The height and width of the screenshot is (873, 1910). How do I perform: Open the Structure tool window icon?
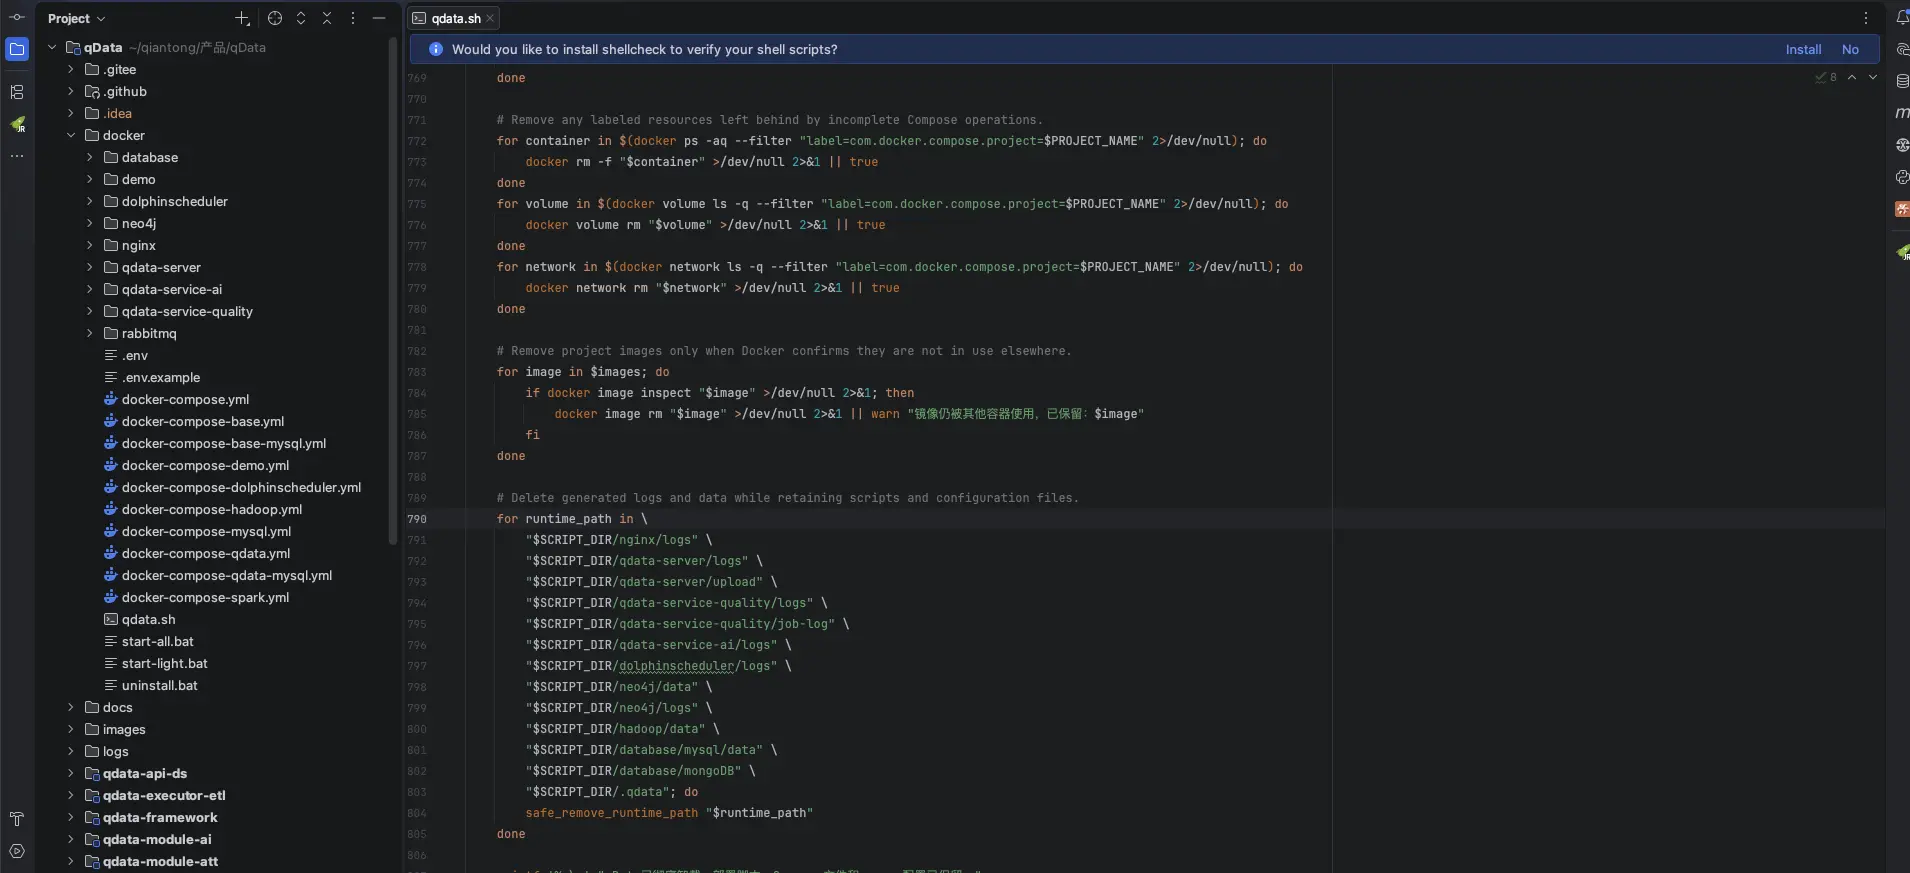(x=17, y=92)
